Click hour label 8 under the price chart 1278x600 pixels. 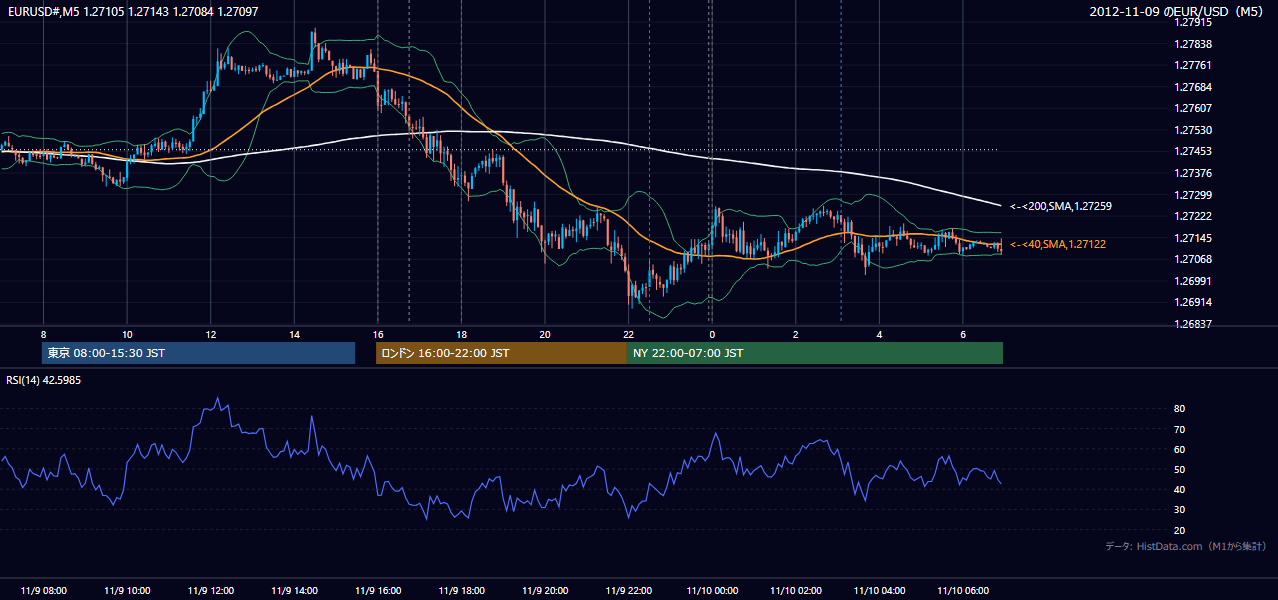[43, 333]
